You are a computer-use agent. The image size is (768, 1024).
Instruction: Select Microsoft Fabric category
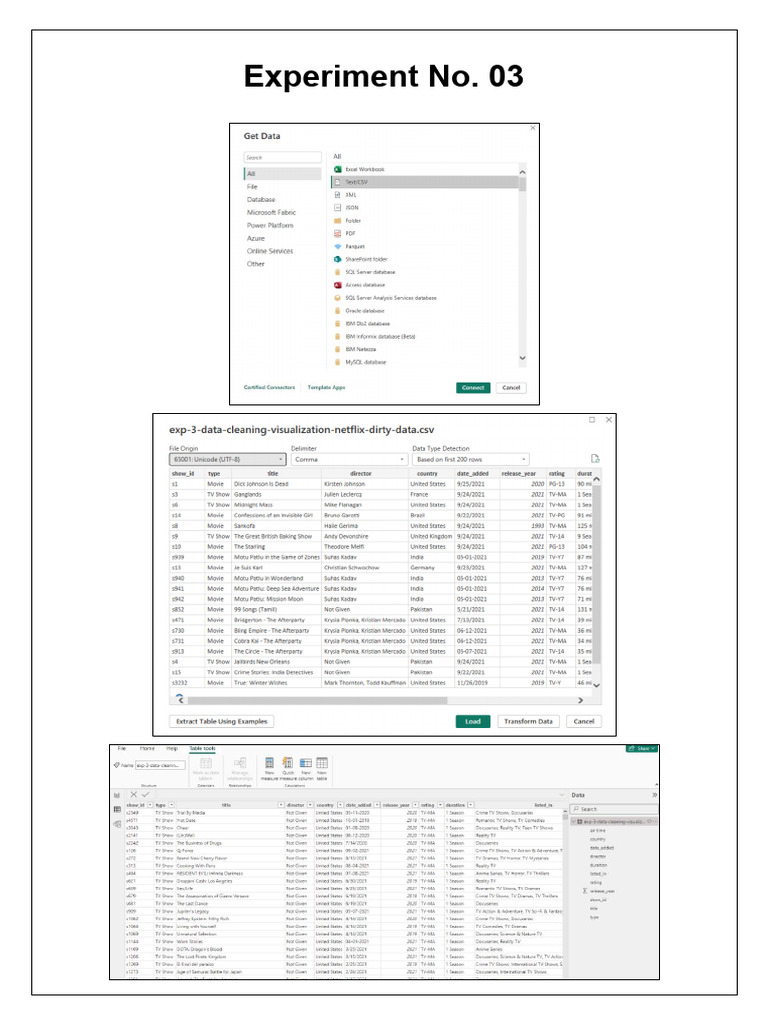coord(271,212)
